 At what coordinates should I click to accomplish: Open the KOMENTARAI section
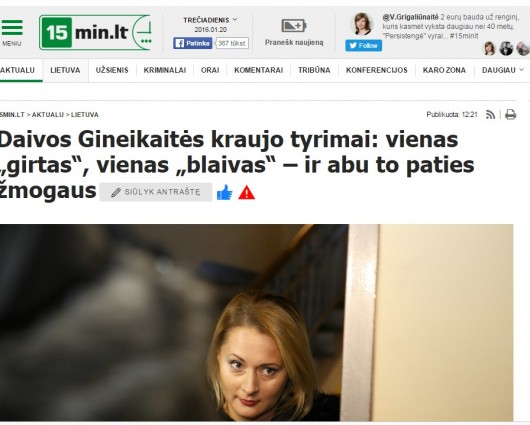pos(259,70)
